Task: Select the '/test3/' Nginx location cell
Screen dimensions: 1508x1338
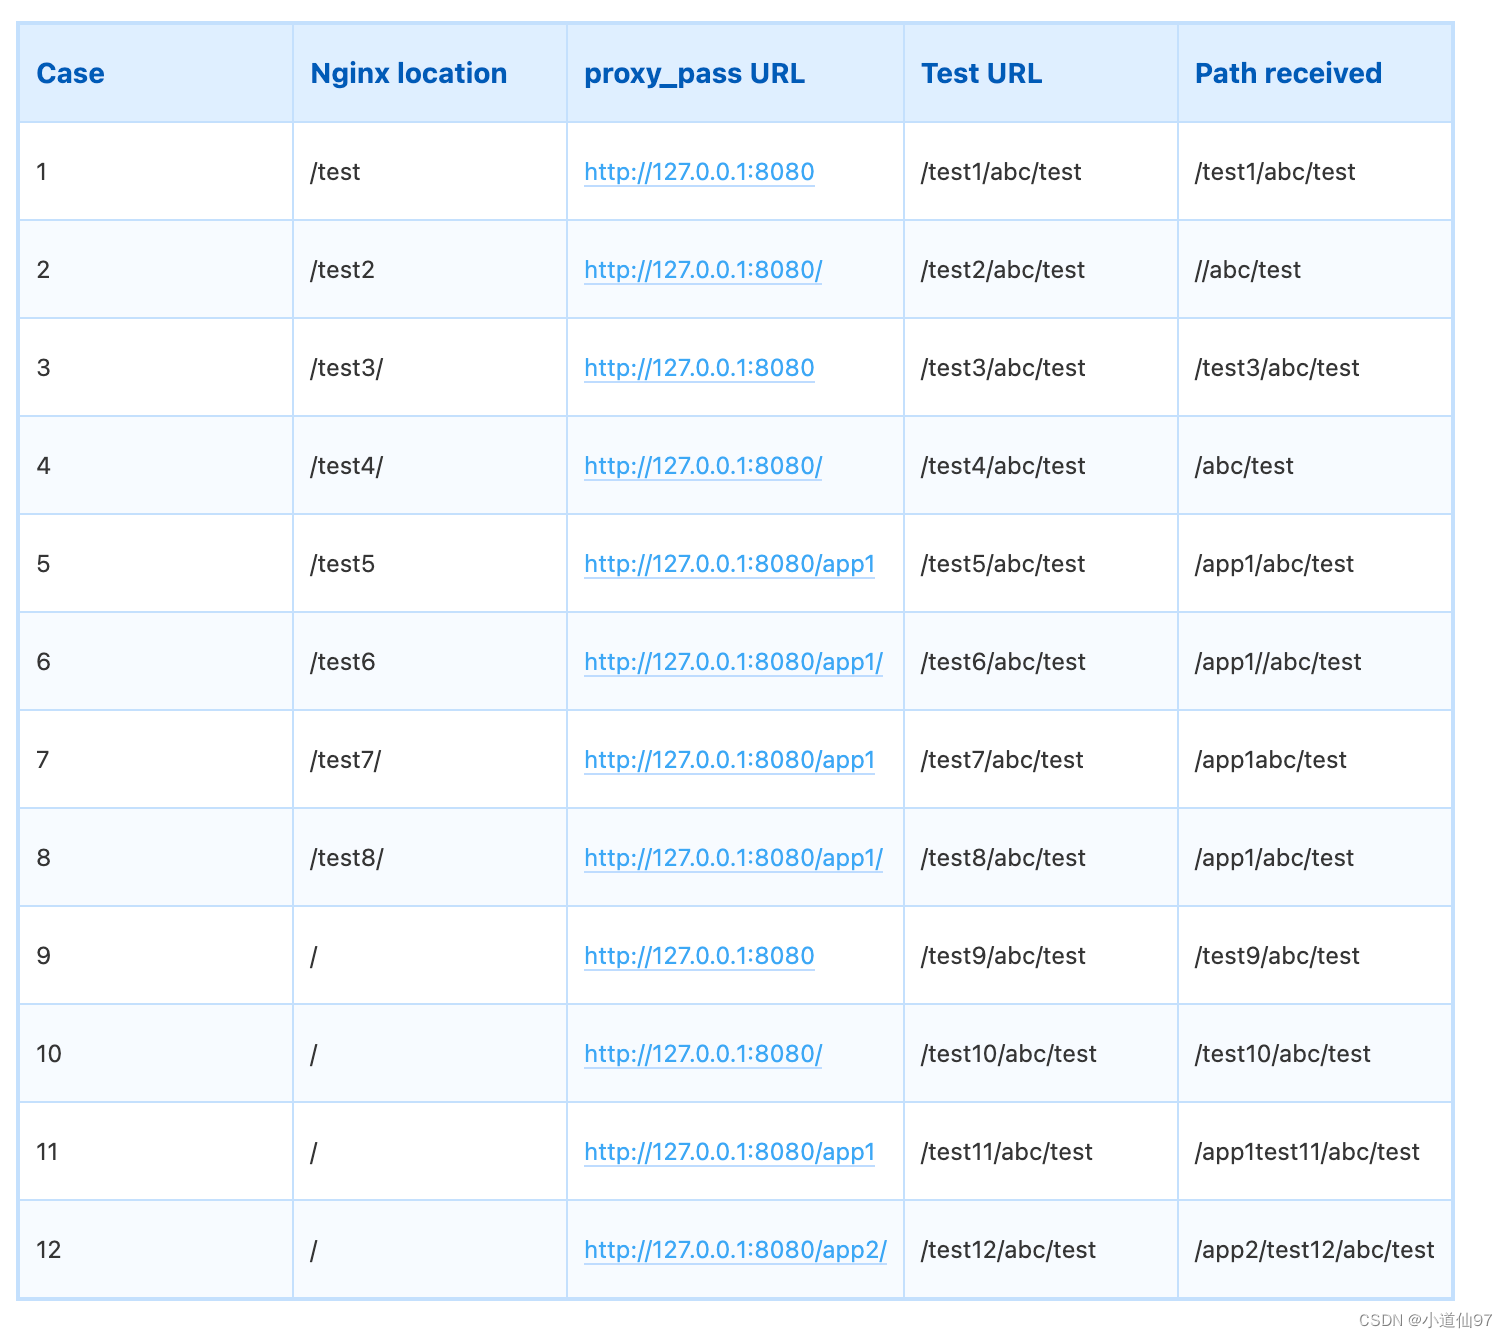Action: click(x=430, y=368)
